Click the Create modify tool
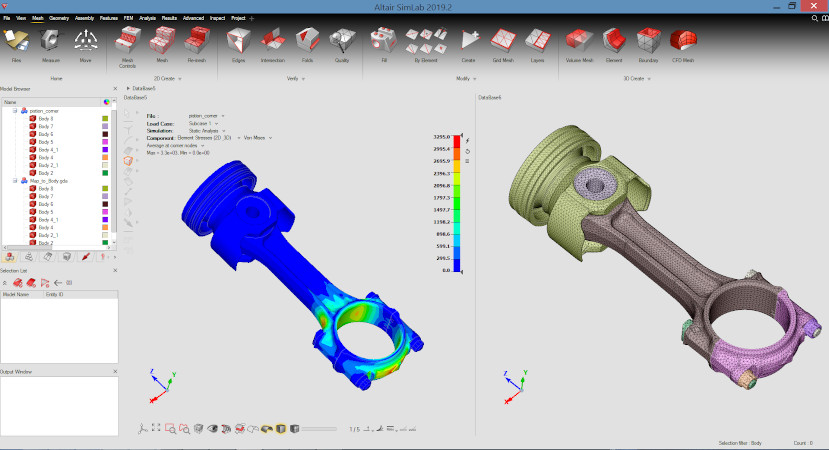 coord(468,45)
